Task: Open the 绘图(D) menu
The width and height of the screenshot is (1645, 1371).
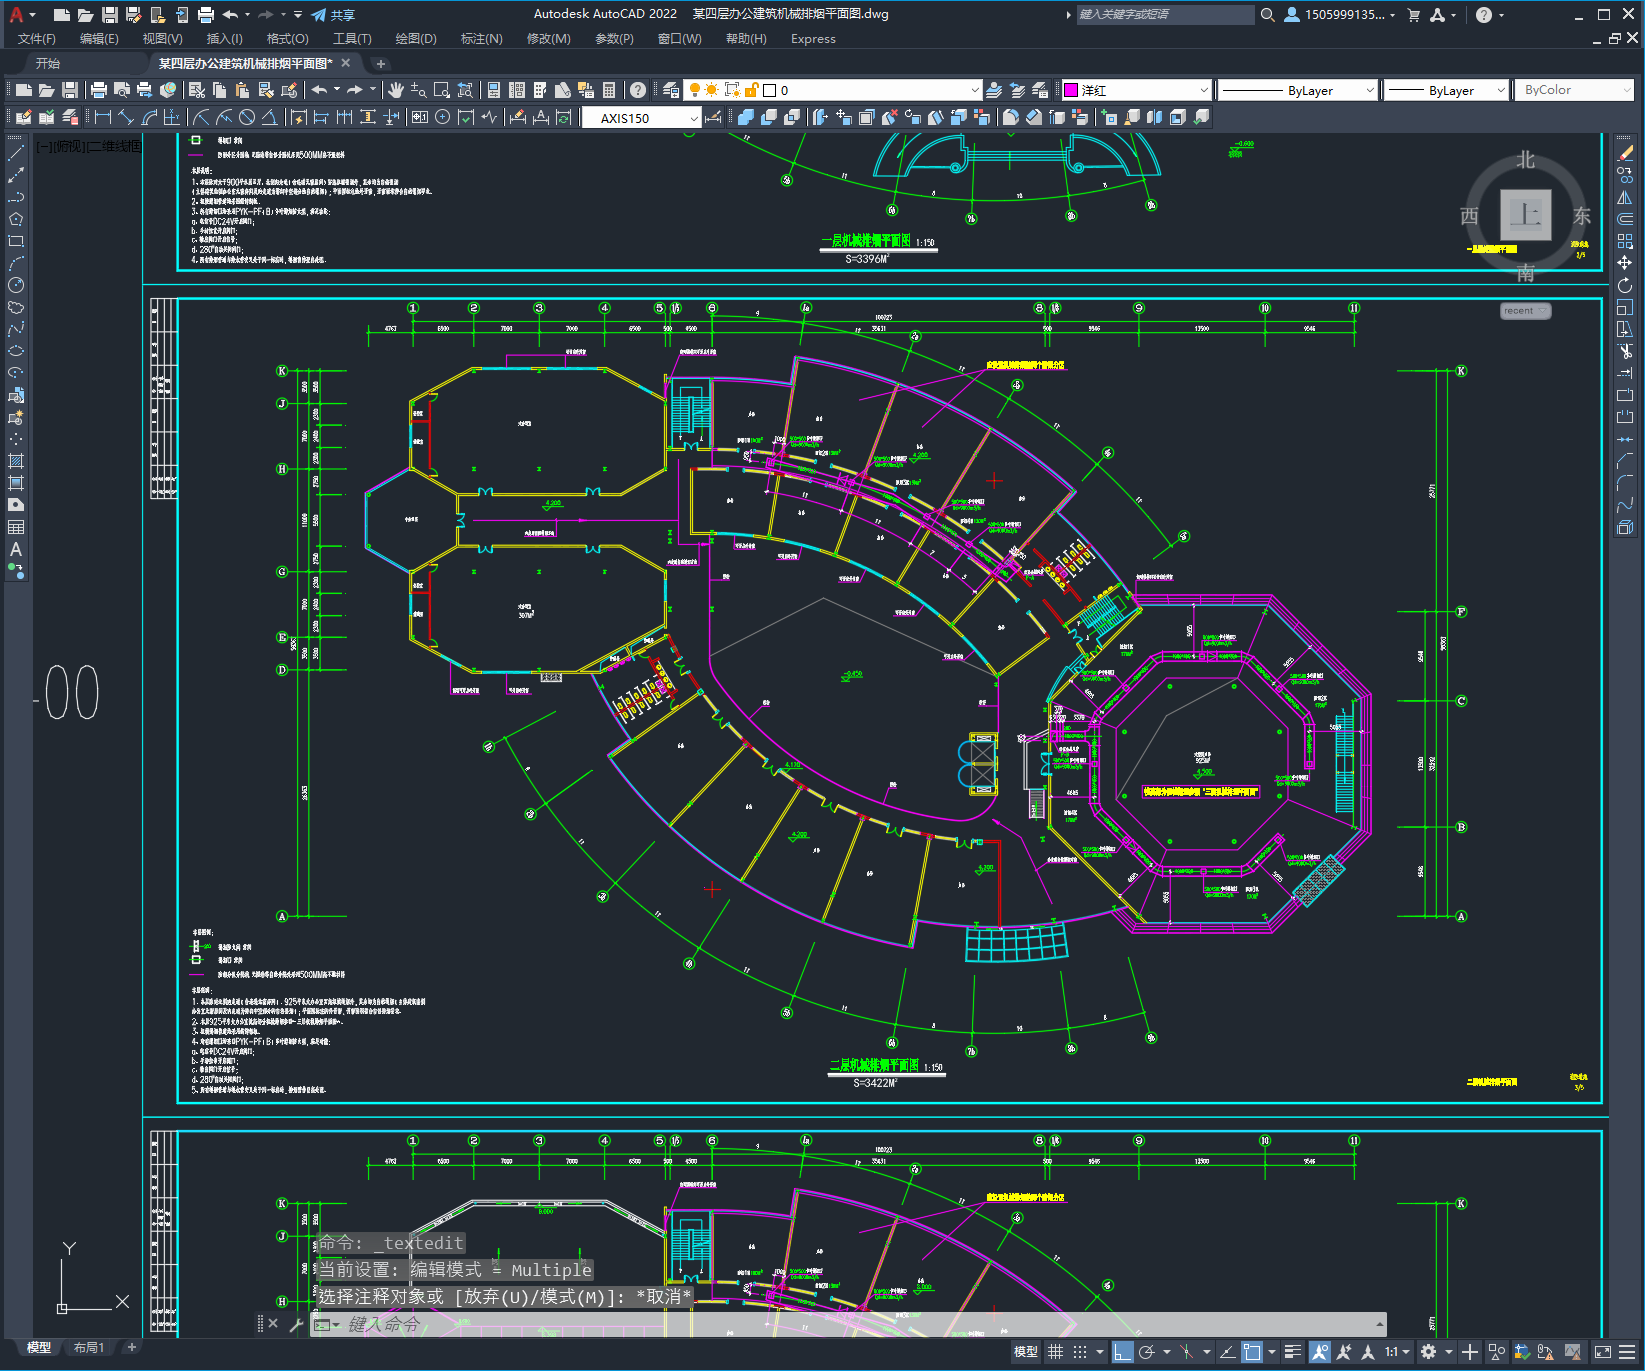Action: tap(416, 39)
